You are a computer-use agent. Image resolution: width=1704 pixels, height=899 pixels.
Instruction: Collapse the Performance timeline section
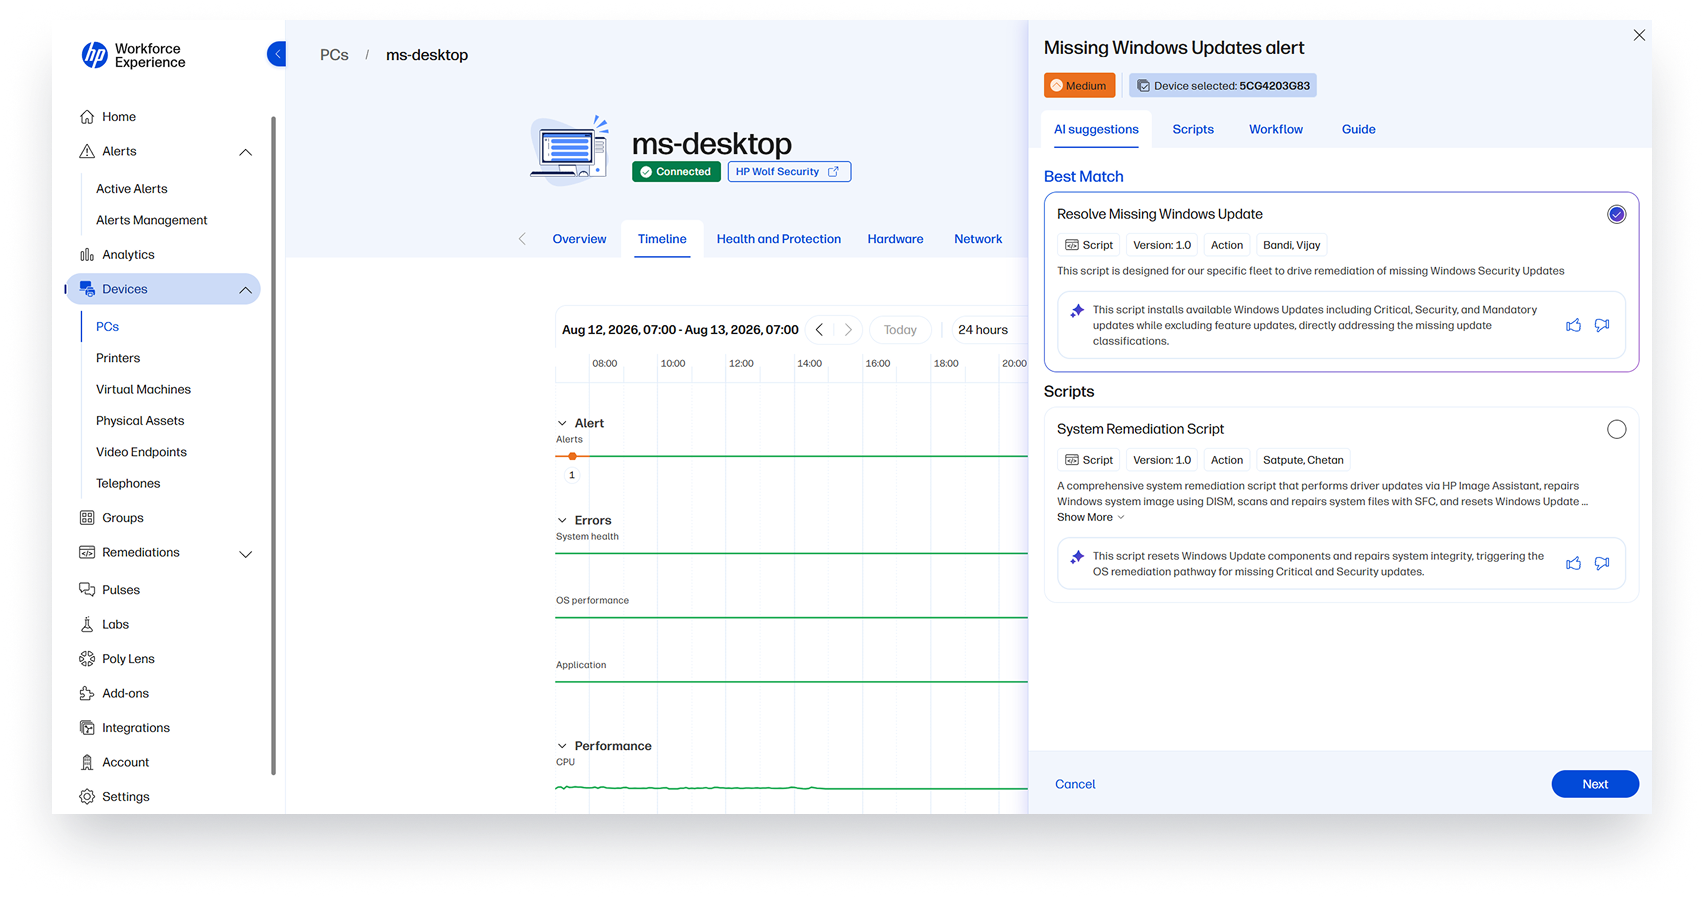[562, 747]
